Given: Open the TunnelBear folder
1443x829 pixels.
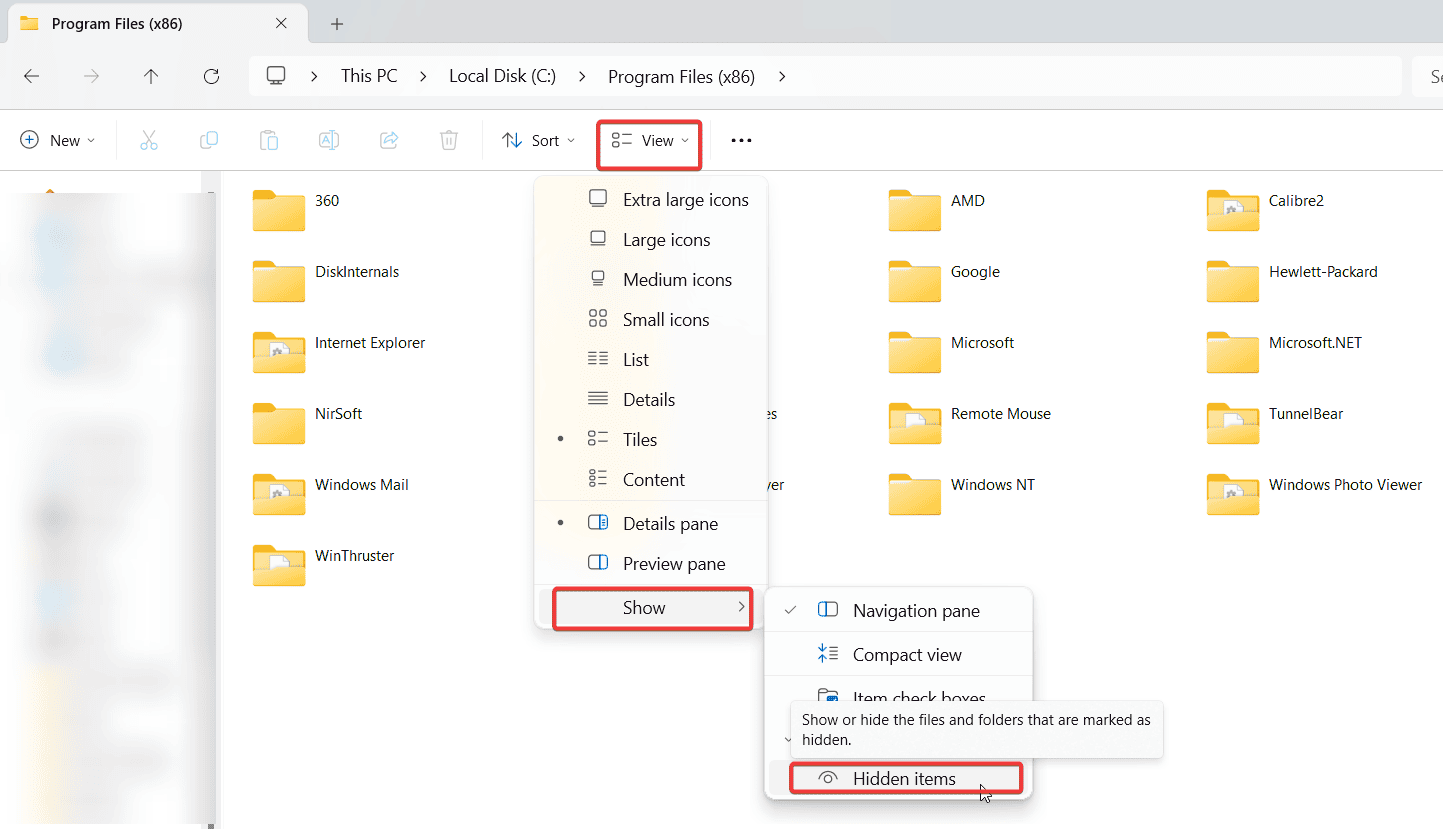Looking at the screenshot, I should (1275, 423).
